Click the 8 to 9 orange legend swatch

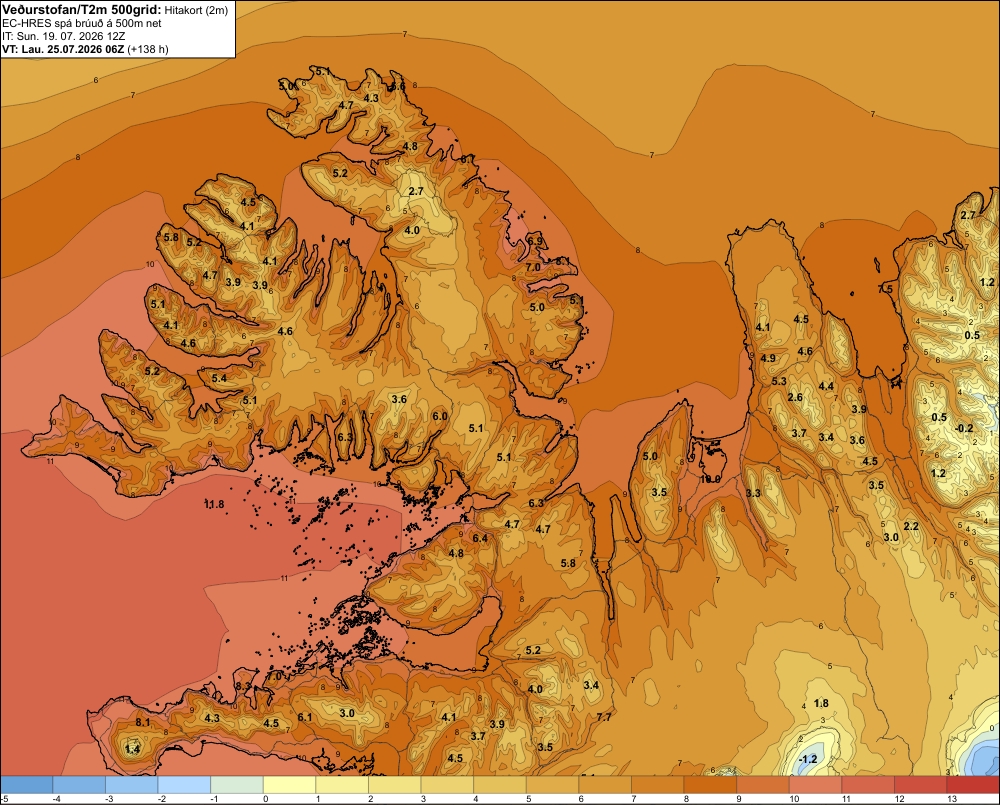[710, 785]
